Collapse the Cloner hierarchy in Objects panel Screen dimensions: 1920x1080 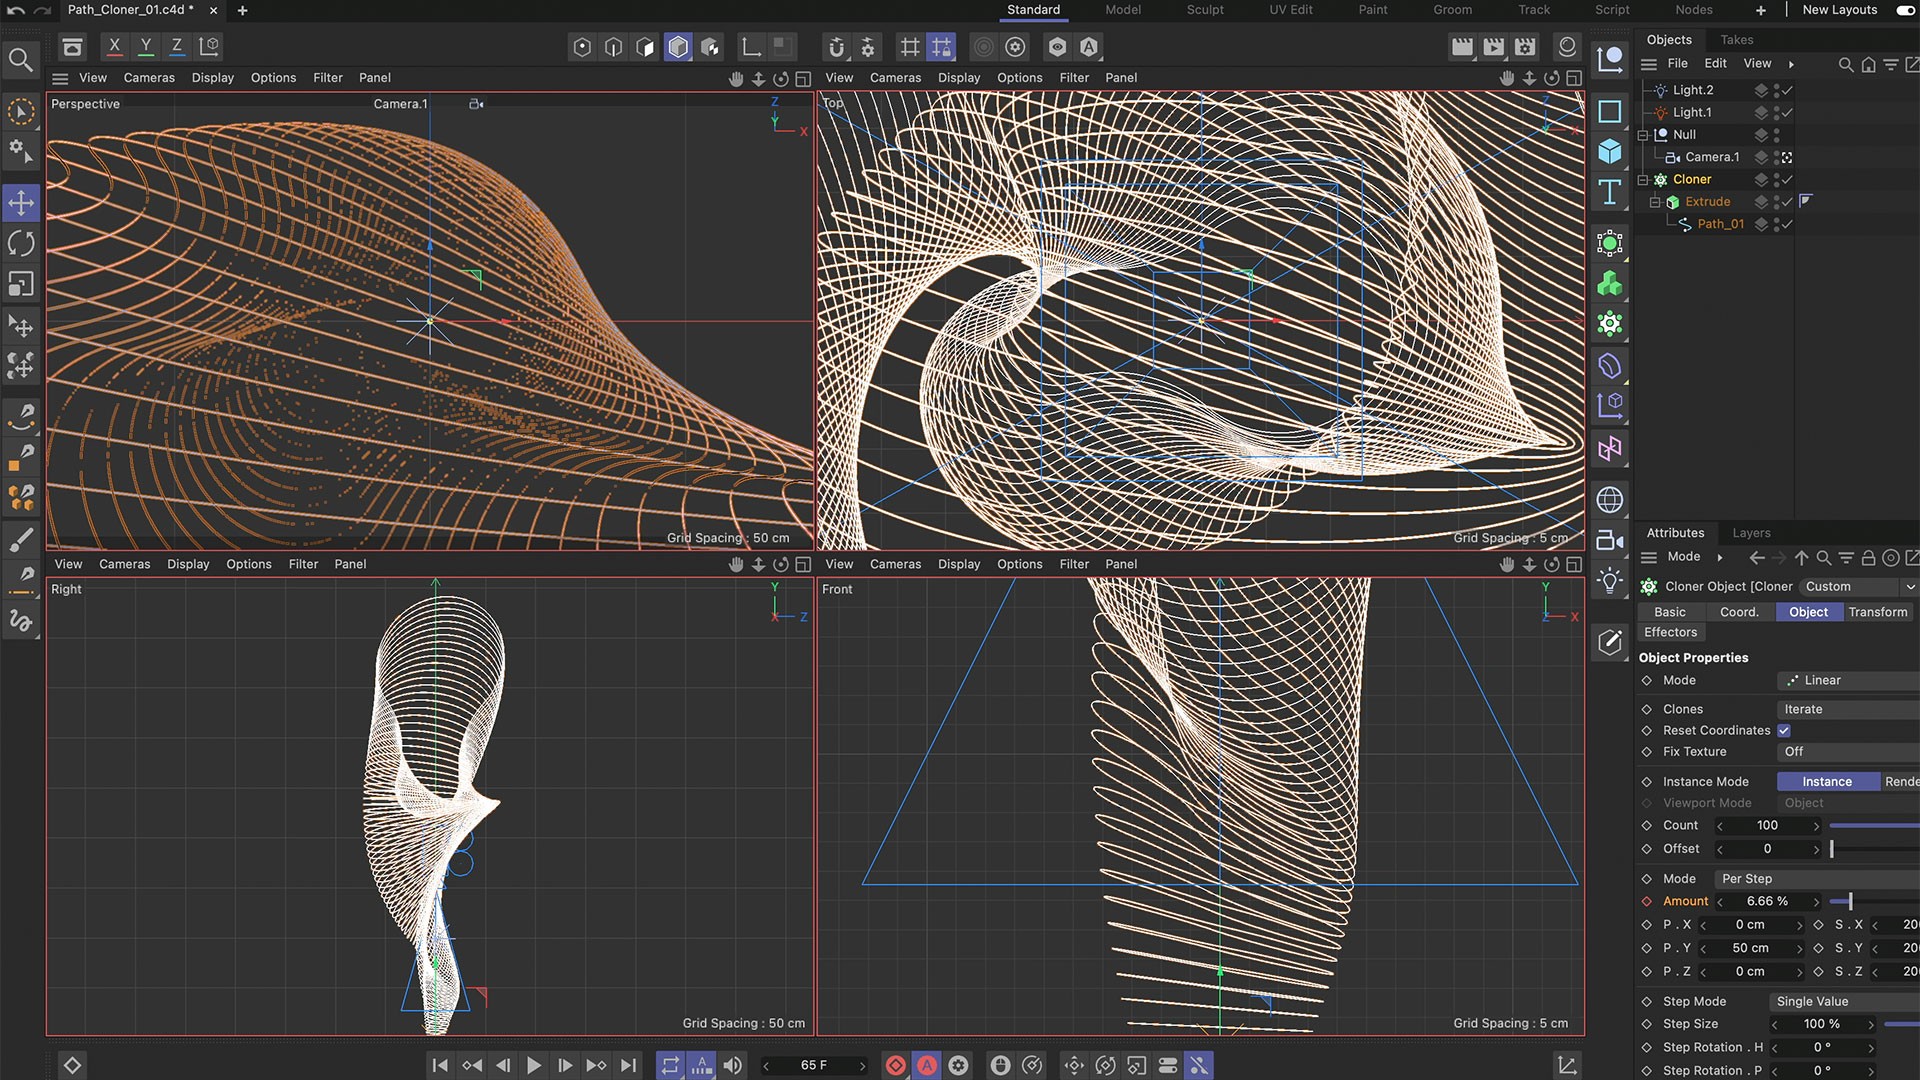pos(1643,179)
